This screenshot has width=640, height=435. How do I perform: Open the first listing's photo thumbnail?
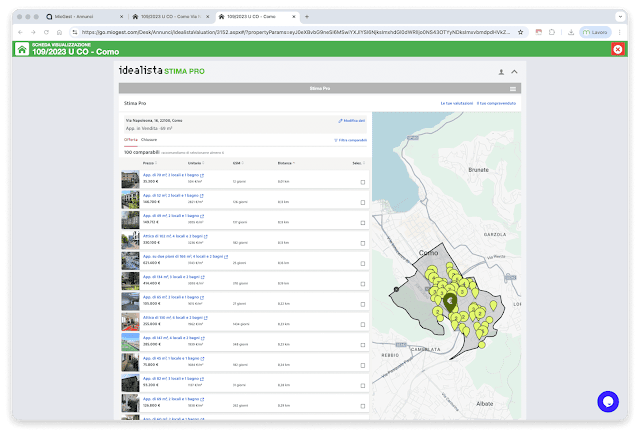[130, 179]
